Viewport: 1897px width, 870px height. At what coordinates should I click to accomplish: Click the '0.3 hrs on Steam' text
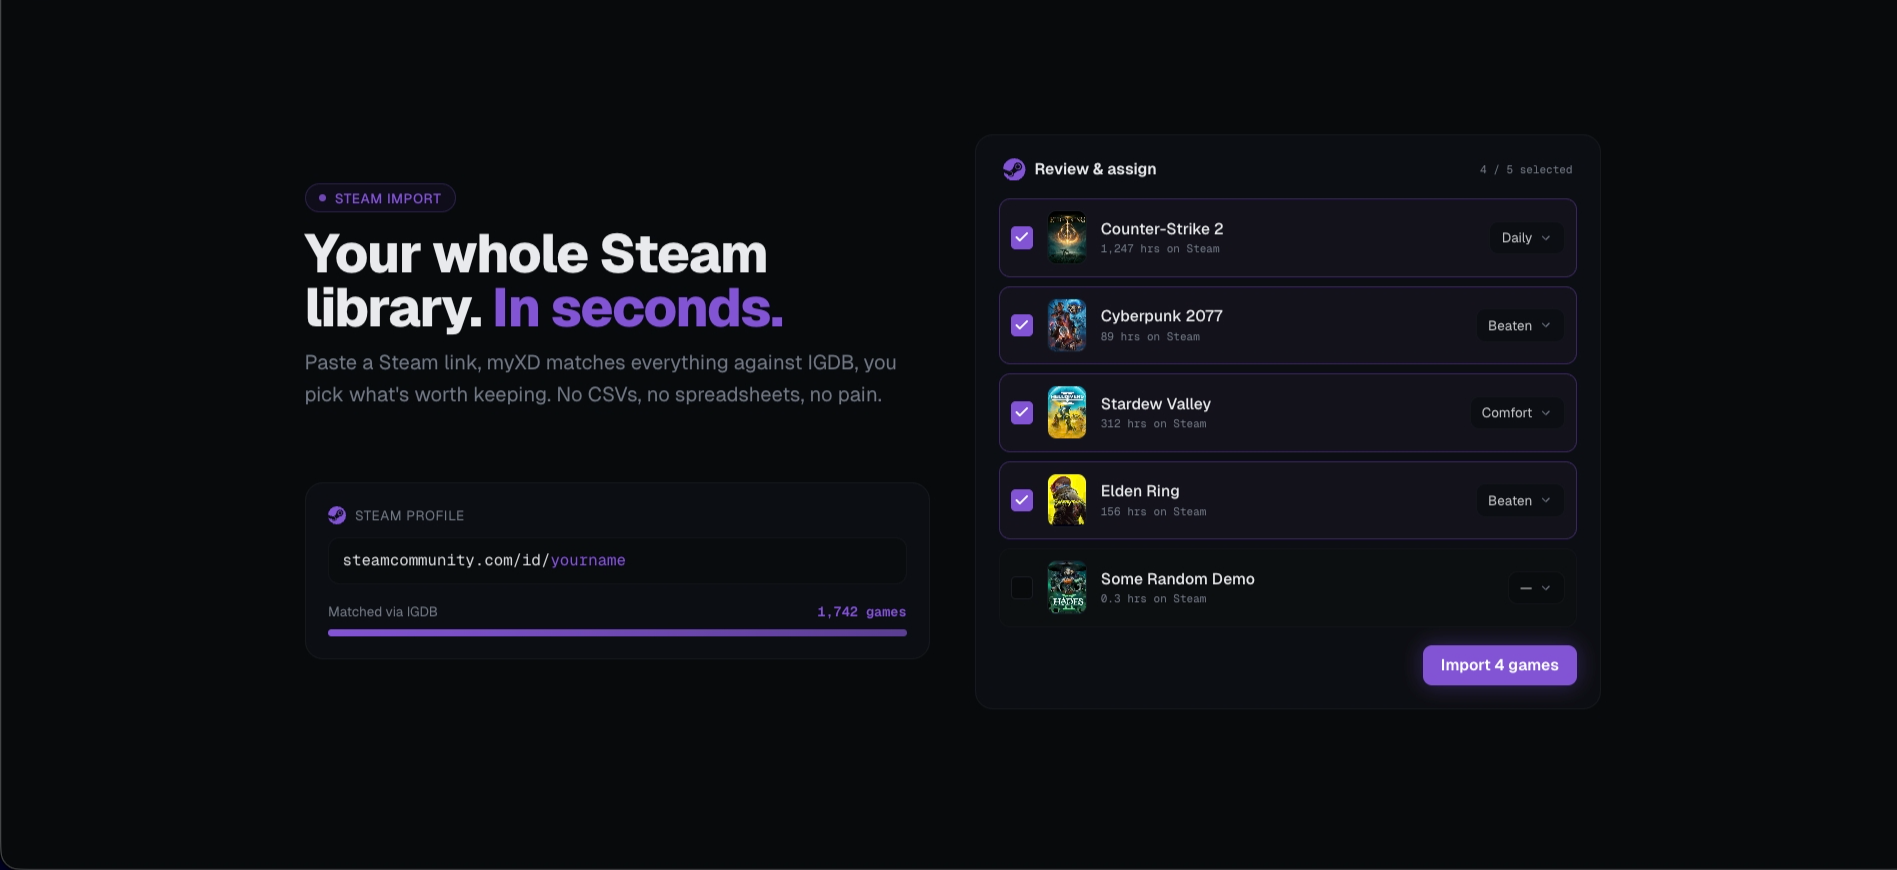1153,599
